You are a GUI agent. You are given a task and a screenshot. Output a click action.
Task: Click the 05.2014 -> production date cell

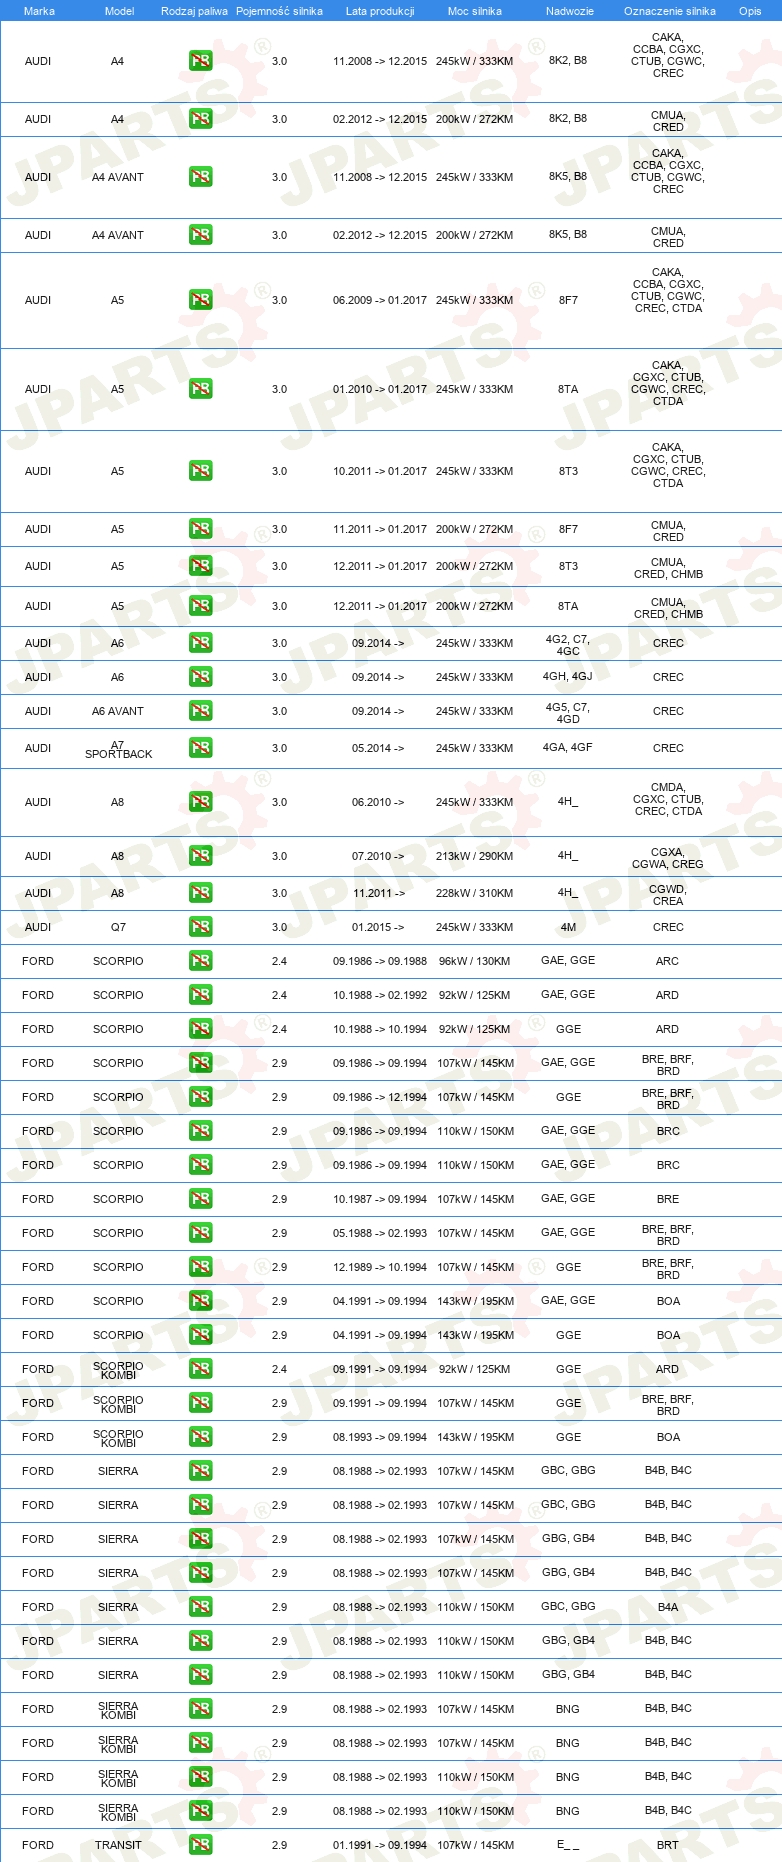(x=378, y=748)
